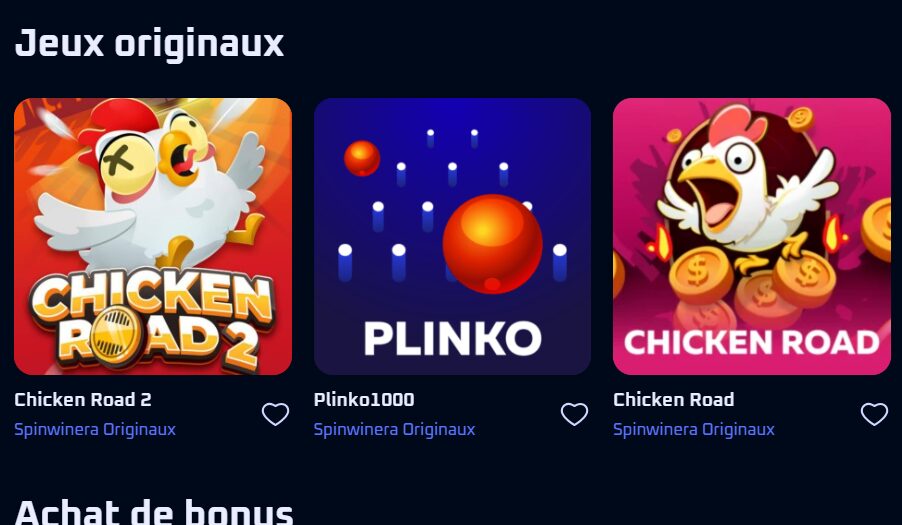Open the Plinko1000 title link

click(364, 400)
